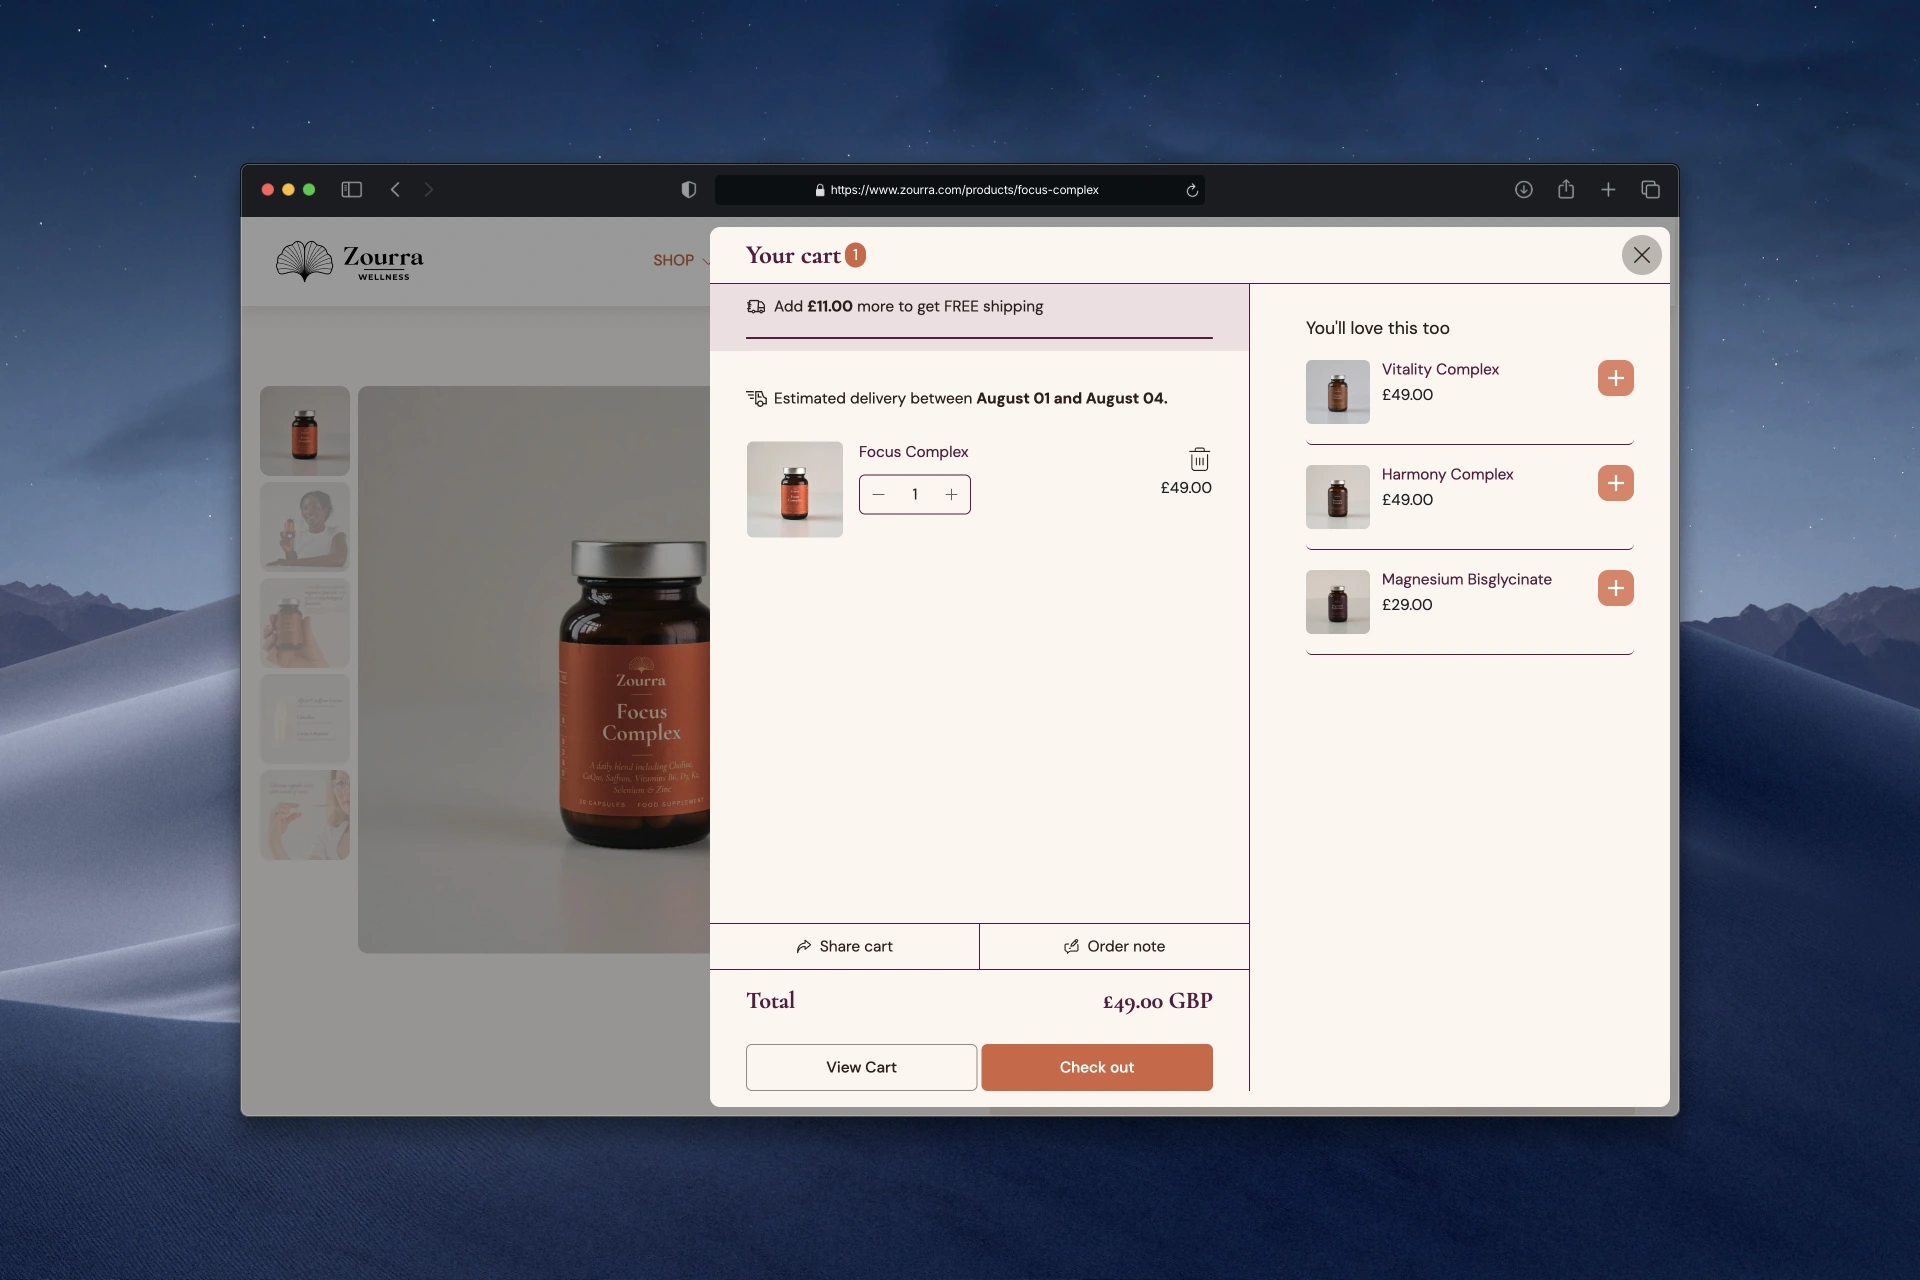Click the Zourra Wellness logo
The height and width of the screenshot is (1280, 1920).
tap(349, 261)
